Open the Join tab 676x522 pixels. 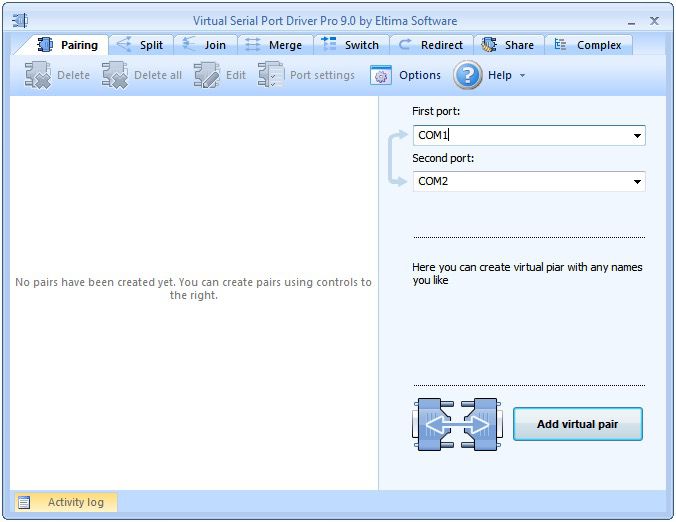[205, 45]
